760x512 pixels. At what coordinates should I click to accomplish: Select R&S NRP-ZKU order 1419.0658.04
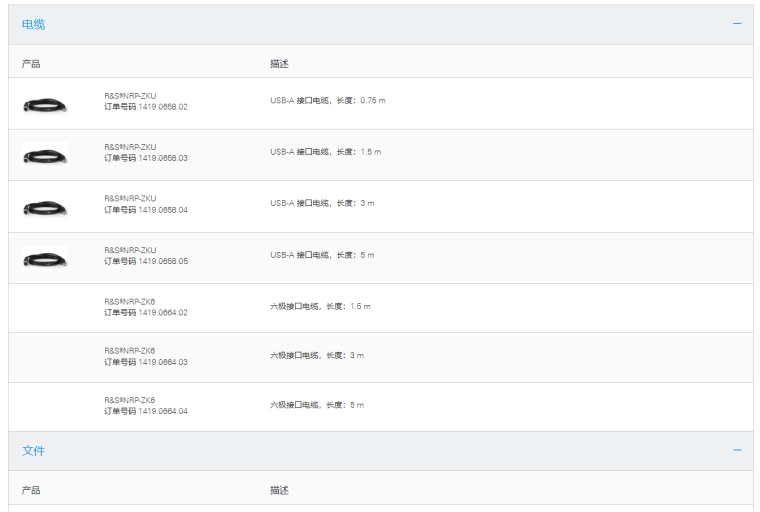146,203
